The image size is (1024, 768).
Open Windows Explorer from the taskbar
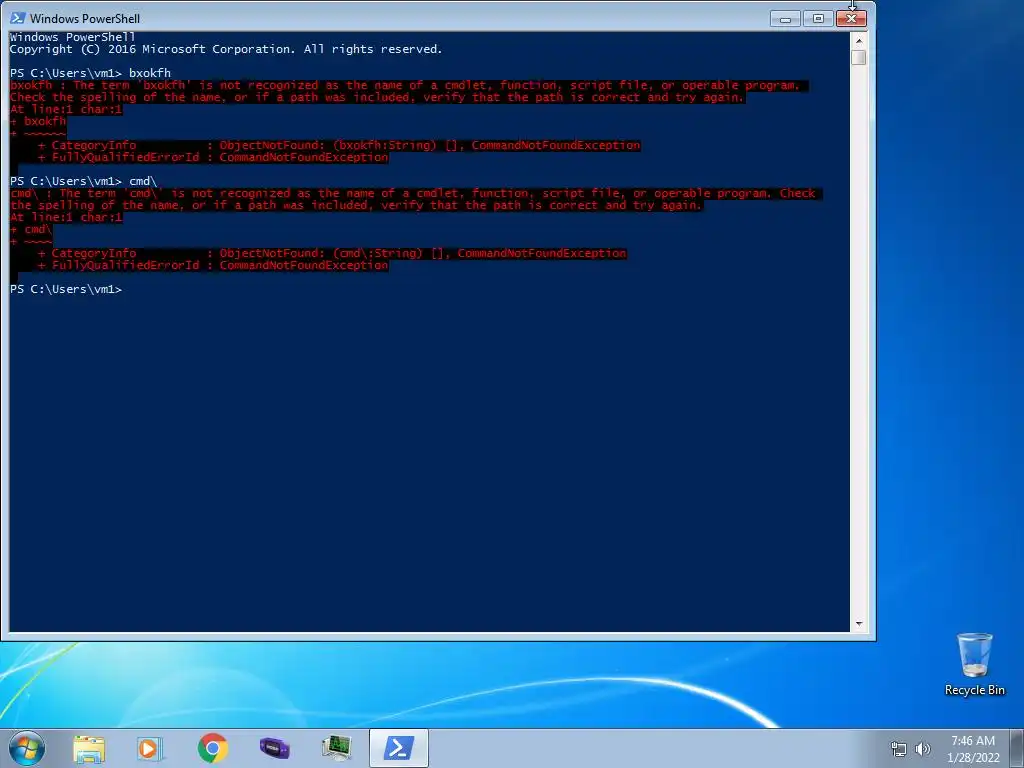(x=89, y=748)
